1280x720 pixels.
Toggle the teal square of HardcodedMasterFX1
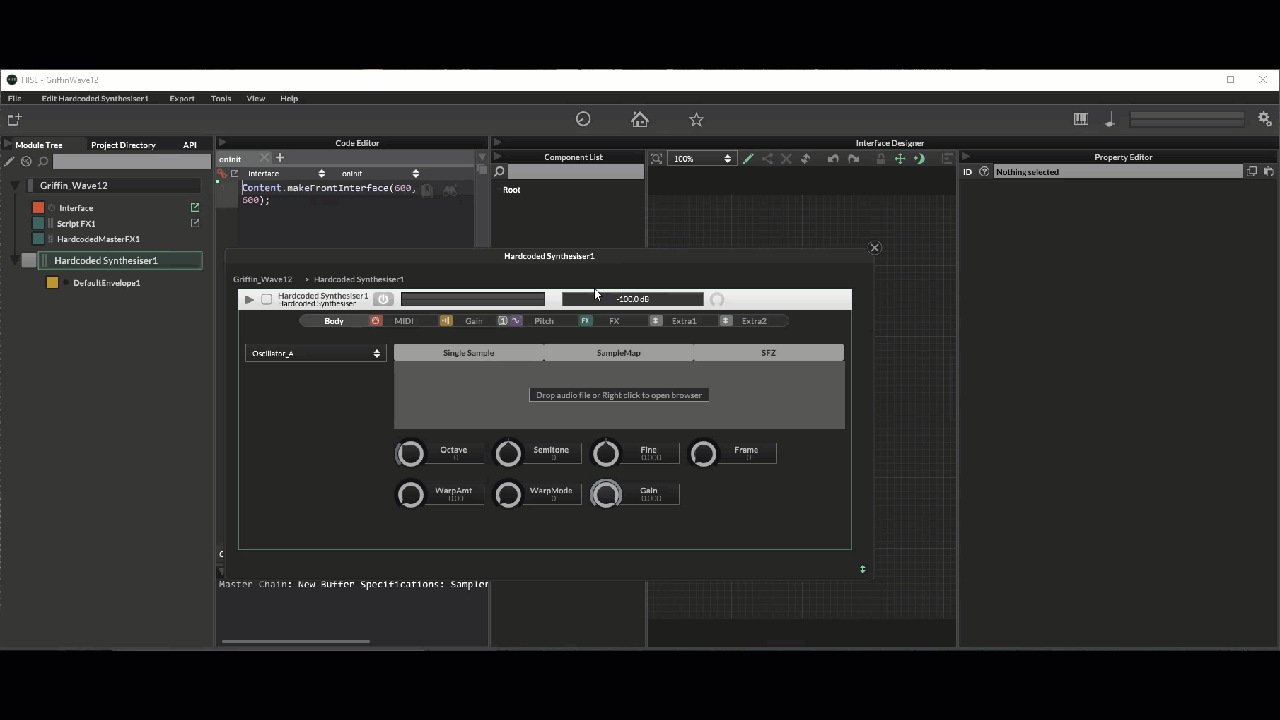38,239
